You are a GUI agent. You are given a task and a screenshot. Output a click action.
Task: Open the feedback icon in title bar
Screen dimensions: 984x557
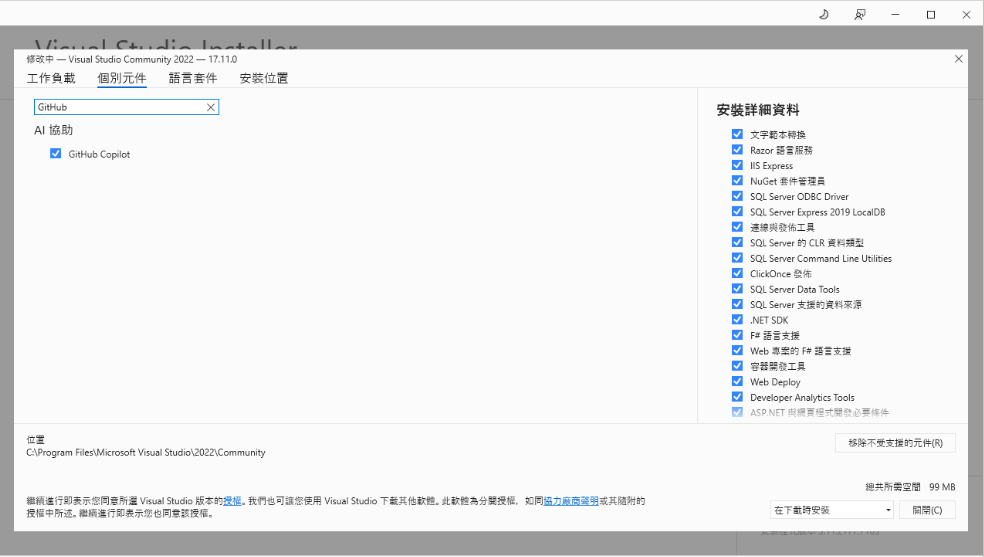860,14
